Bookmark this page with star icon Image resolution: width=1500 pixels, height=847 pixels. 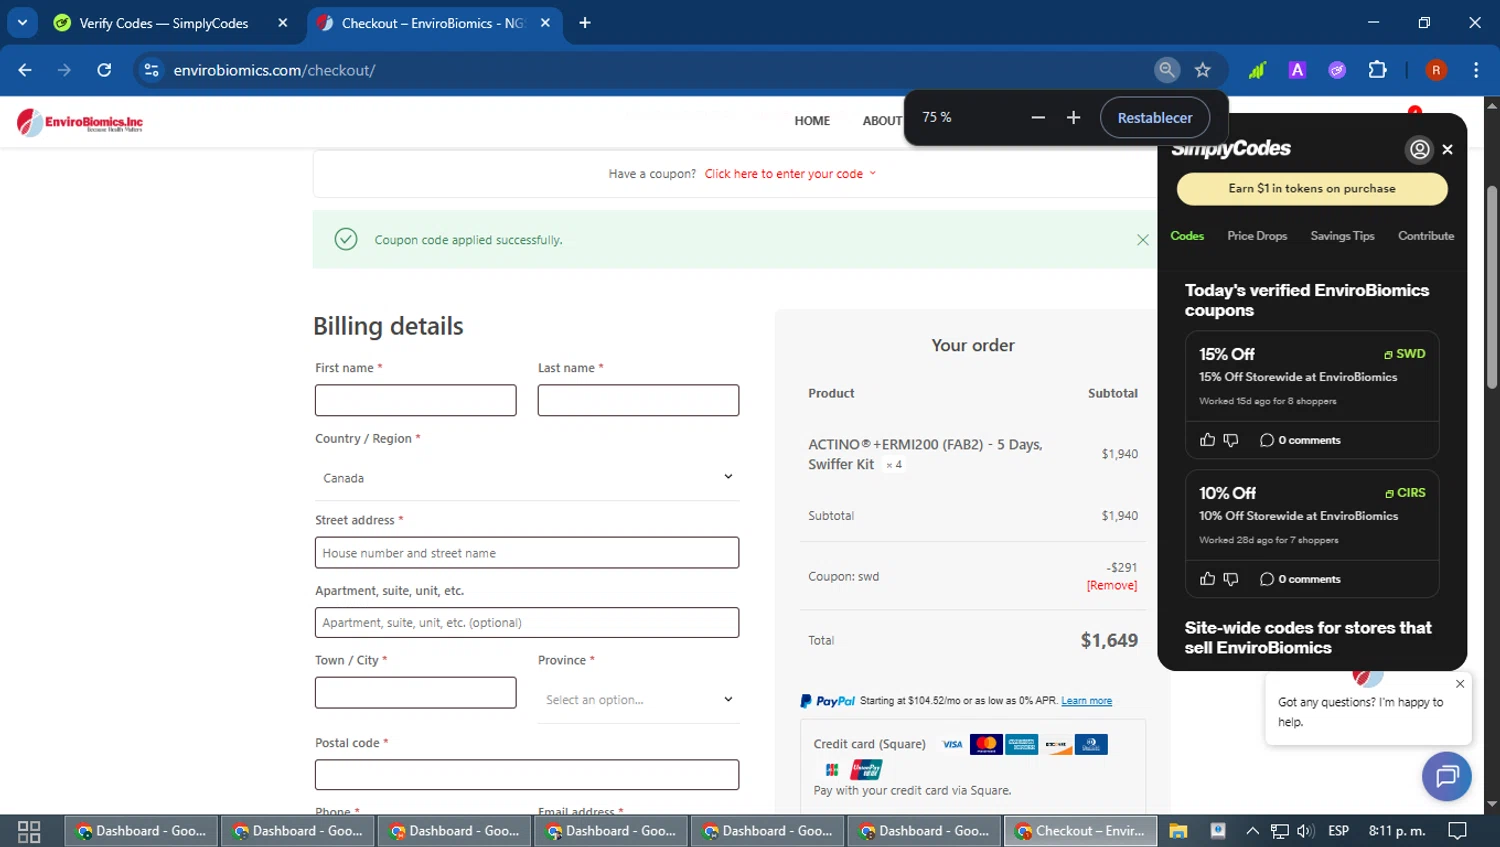click(x=1203, y=70)
